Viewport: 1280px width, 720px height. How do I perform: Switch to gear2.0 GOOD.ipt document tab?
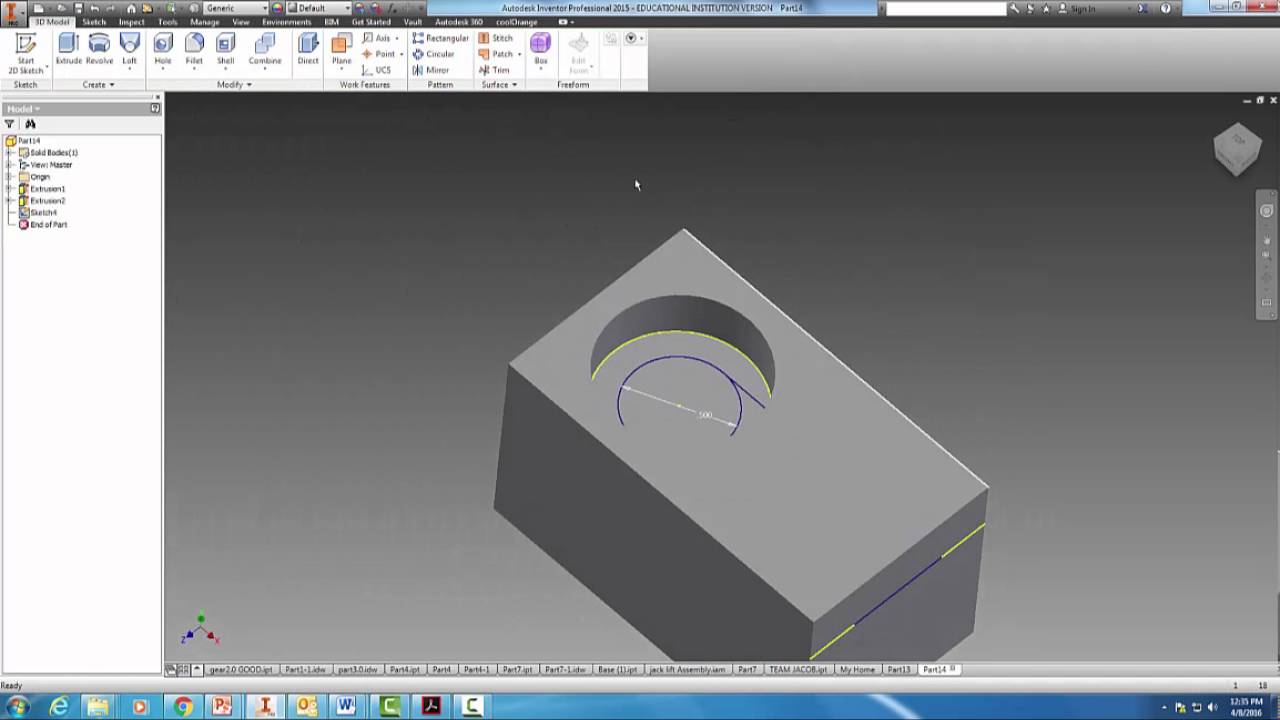[240, 669]
